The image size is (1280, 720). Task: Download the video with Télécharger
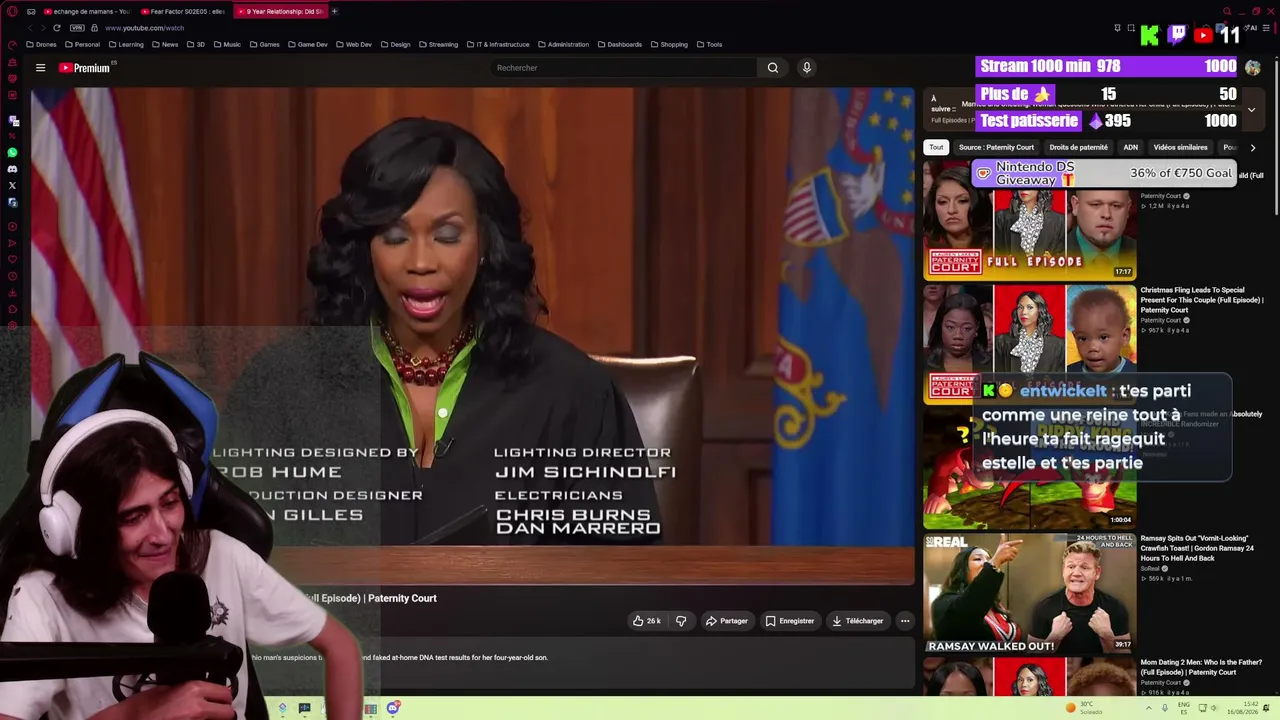[857, 621]
